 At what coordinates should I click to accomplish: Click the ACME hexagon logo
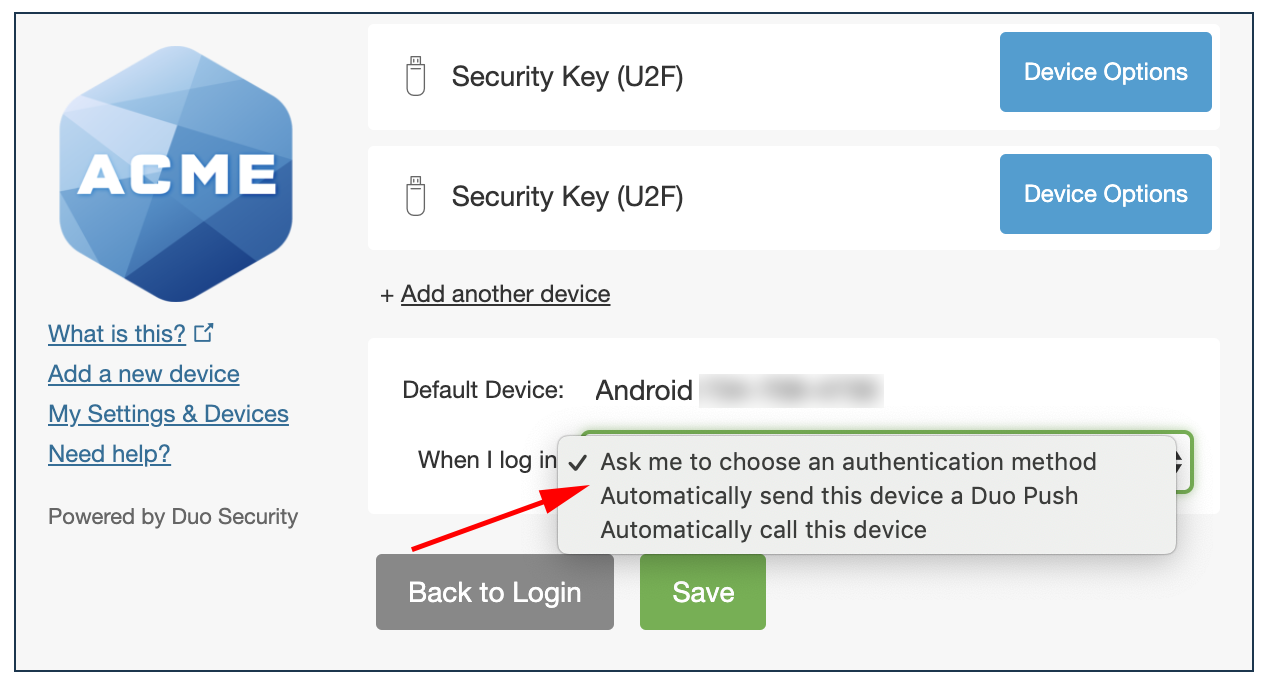176,174
